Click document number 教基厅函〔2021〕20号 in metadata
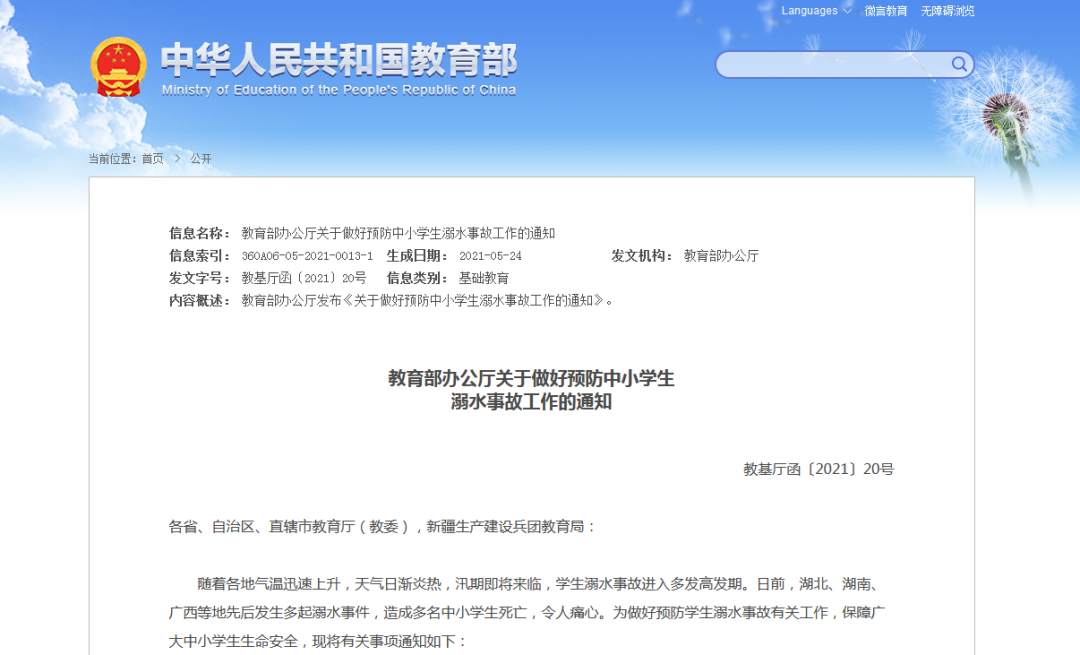 pos(304,278)
